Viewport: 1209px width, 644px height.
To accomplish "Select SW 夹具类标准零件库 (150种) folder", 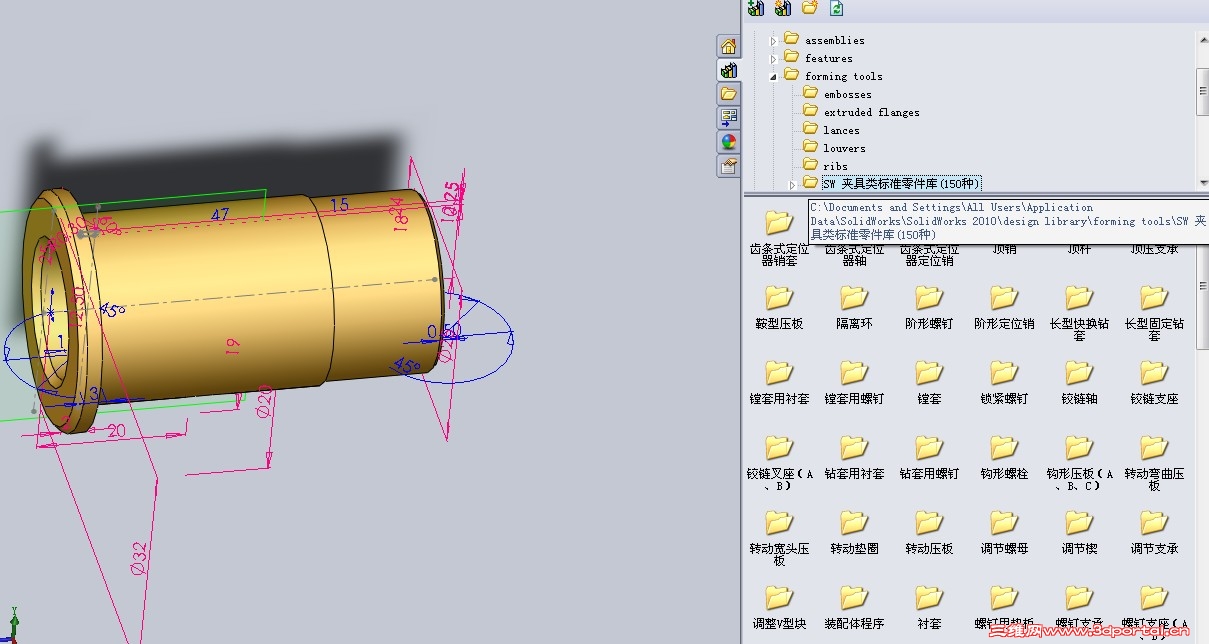I will click(892, 184).
